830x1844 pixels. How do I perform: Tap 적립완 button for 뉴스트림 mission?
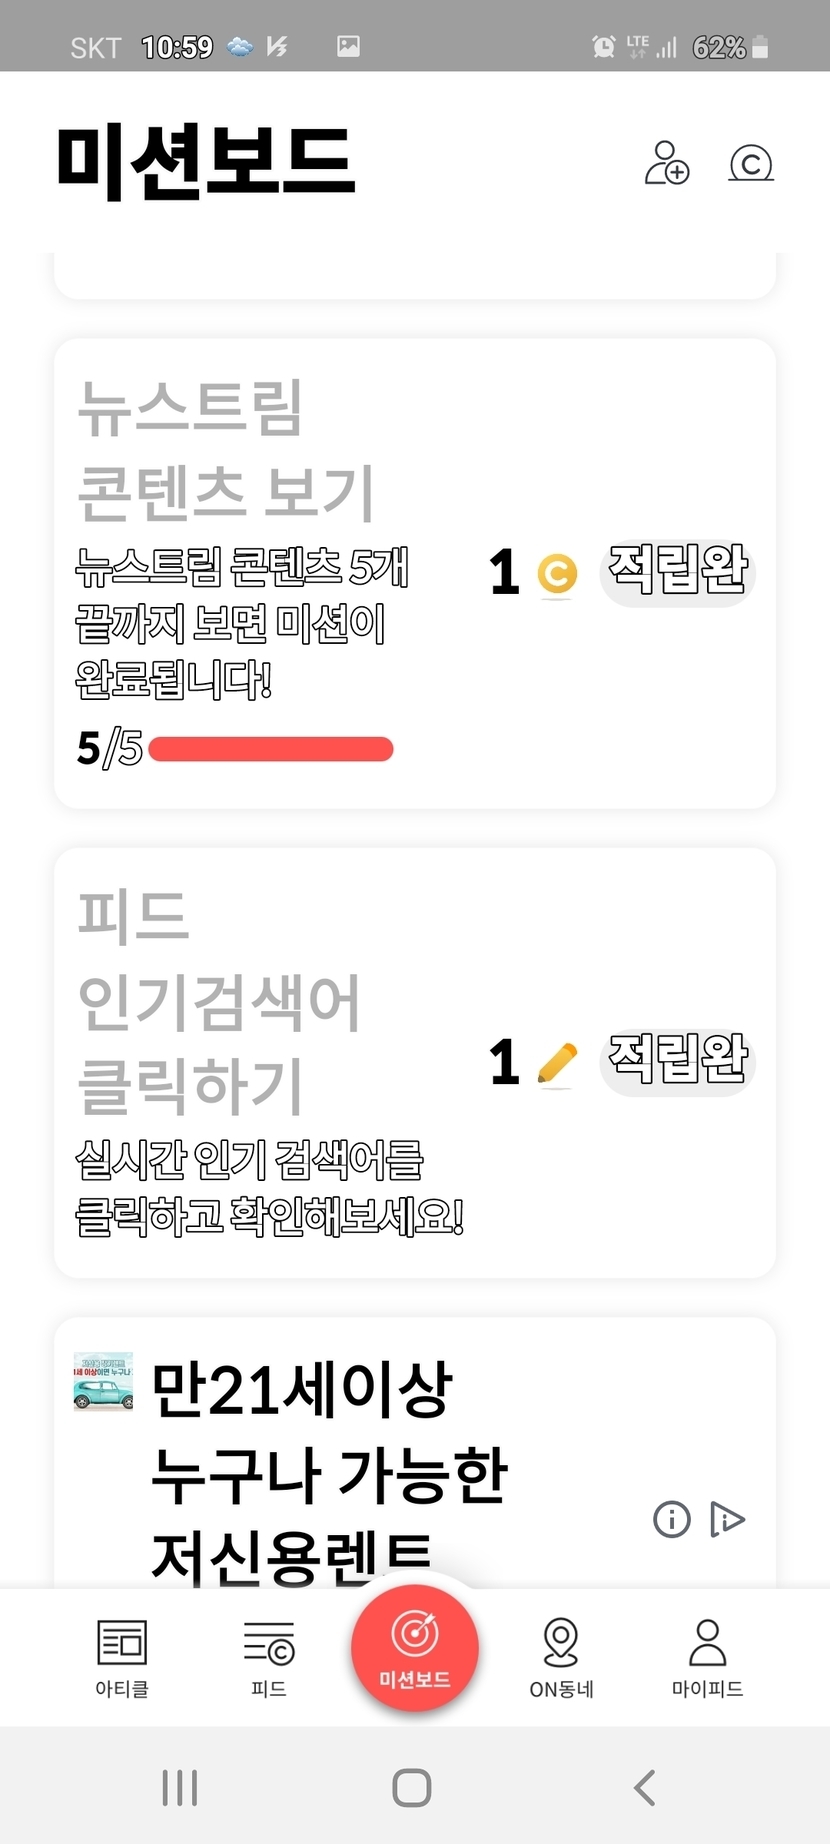click(x=677, y=572)
